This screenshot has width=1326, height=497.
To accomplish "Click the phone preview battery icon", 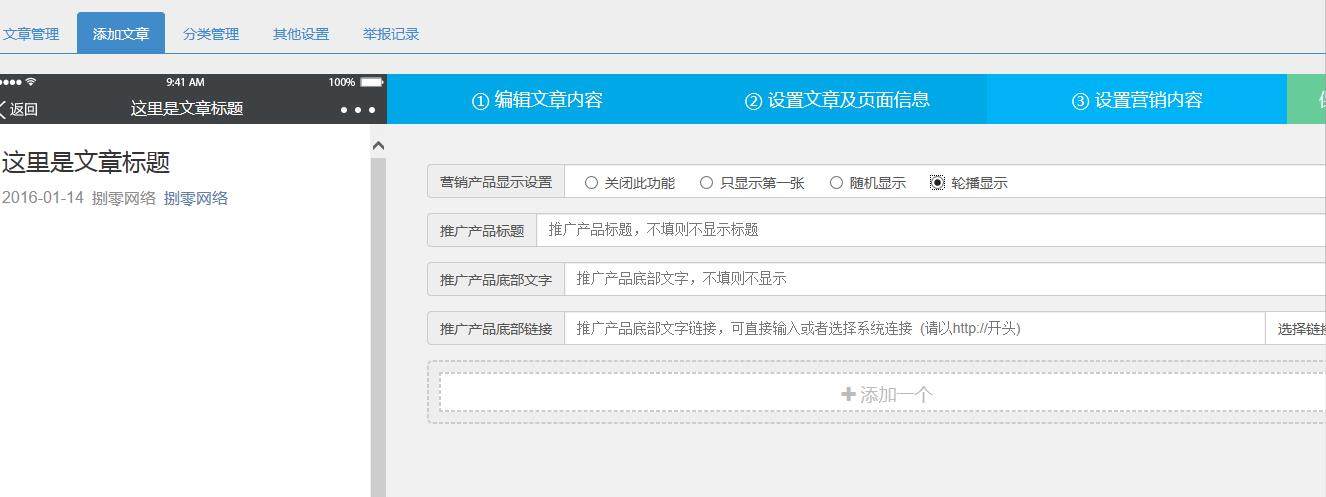I will point(371,82).
